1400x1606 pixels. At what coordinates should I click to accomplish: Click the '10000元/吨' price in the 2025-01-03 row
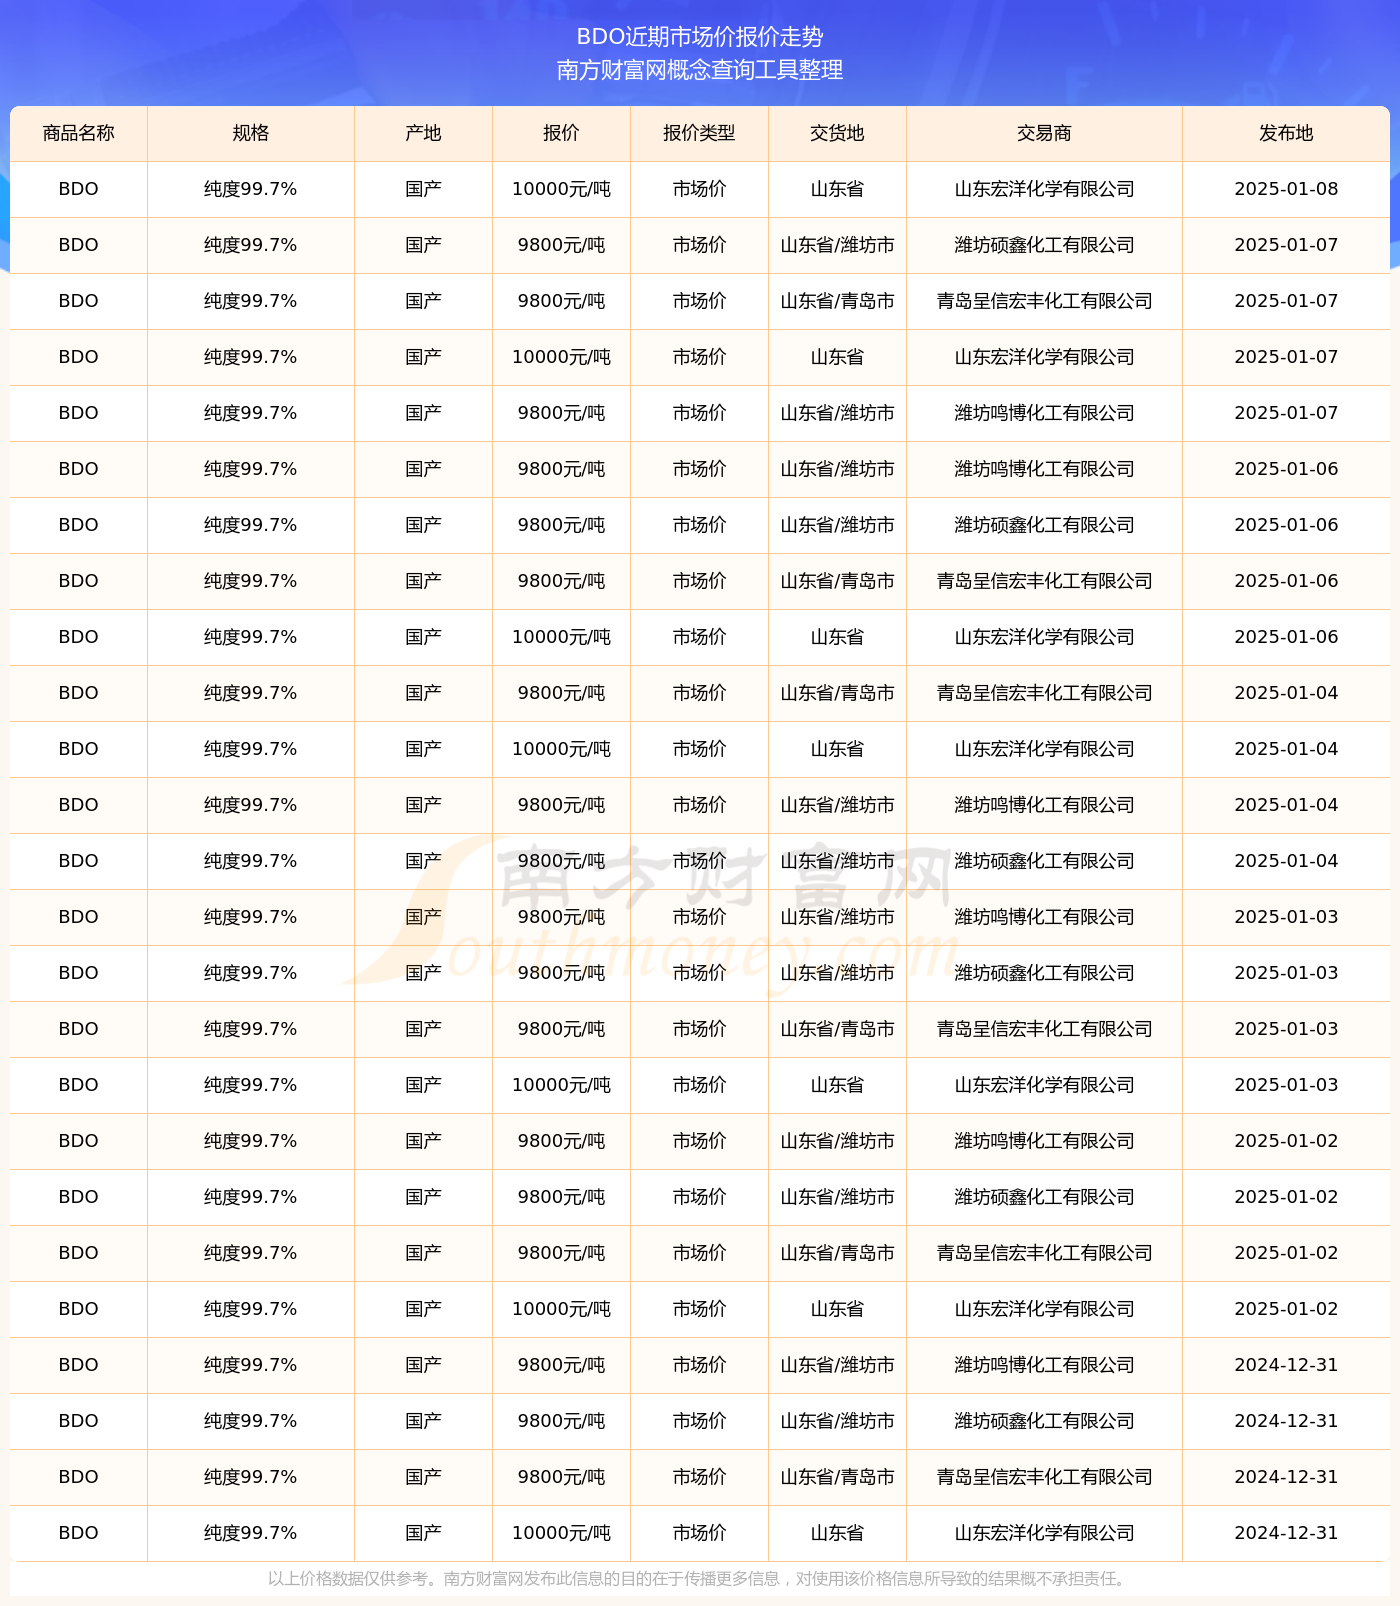tap(561, 1085)
